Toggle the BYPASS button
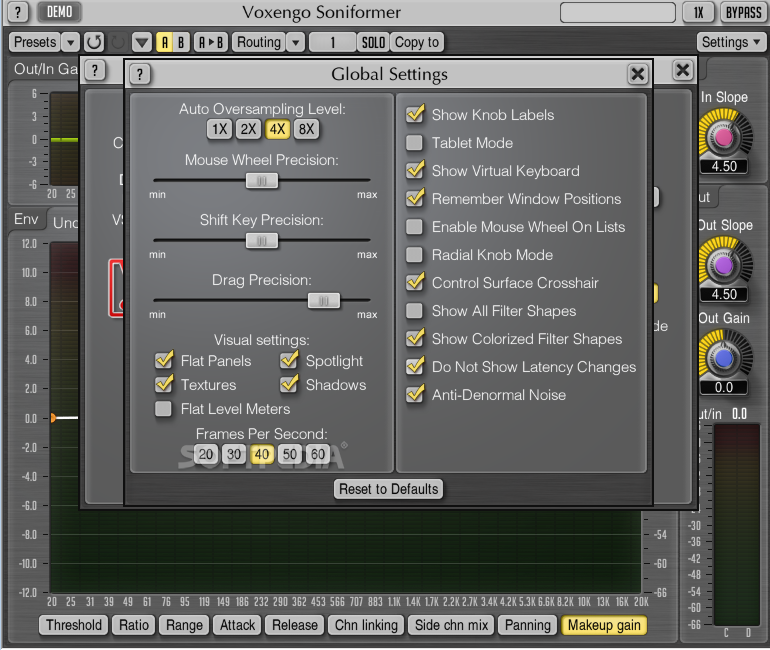The width and height of the screenshot is (770, 650). (743, 12)
